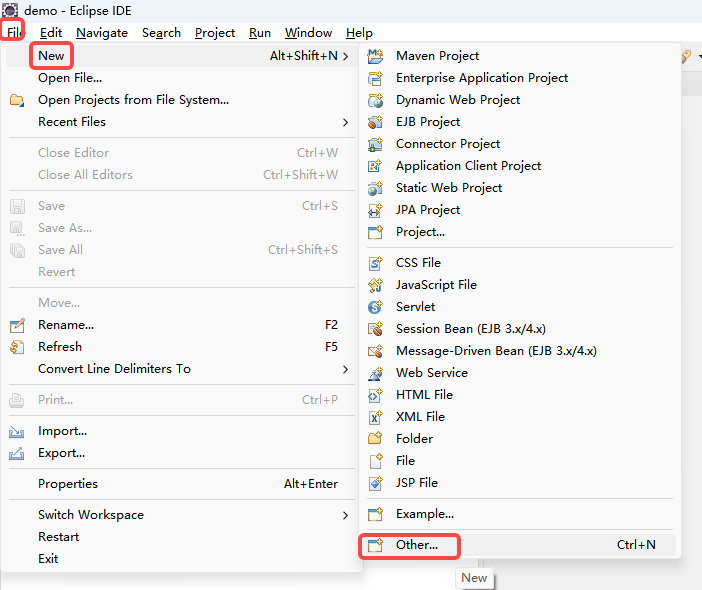Choose Open File... from the File menu

(x=70, y=78)
